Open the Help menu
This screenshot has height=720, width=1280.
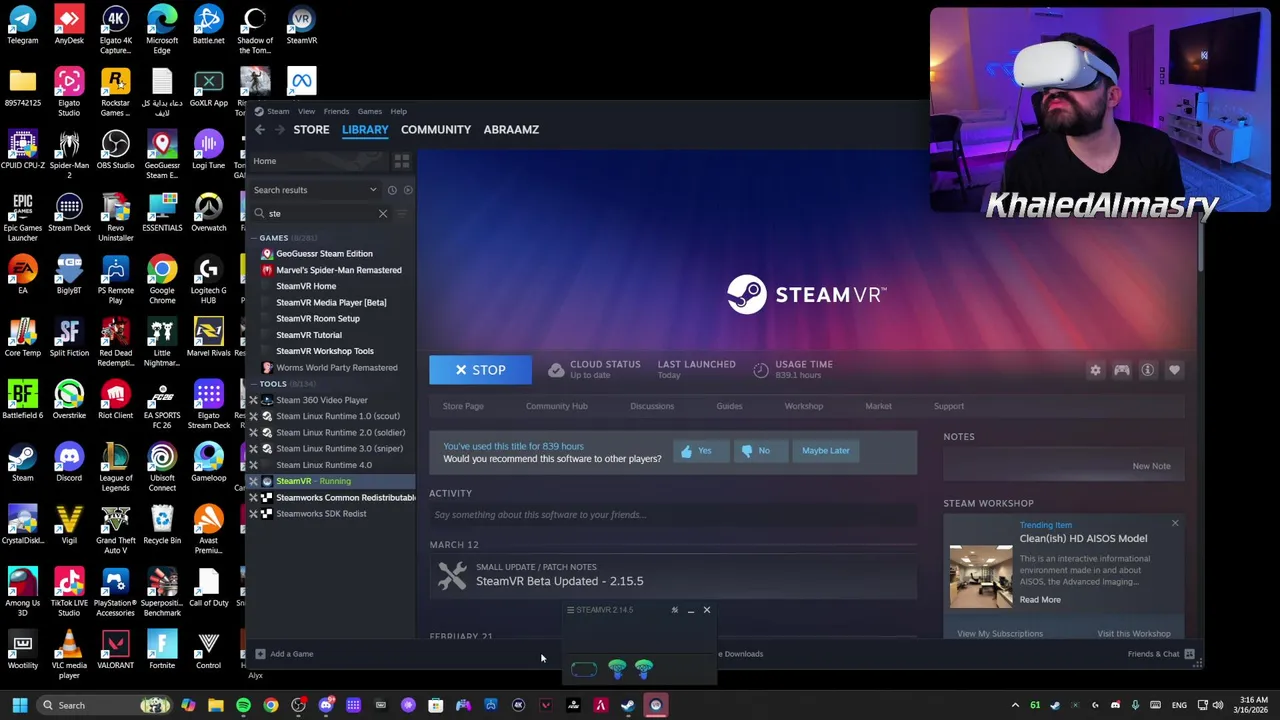(398, 111)
